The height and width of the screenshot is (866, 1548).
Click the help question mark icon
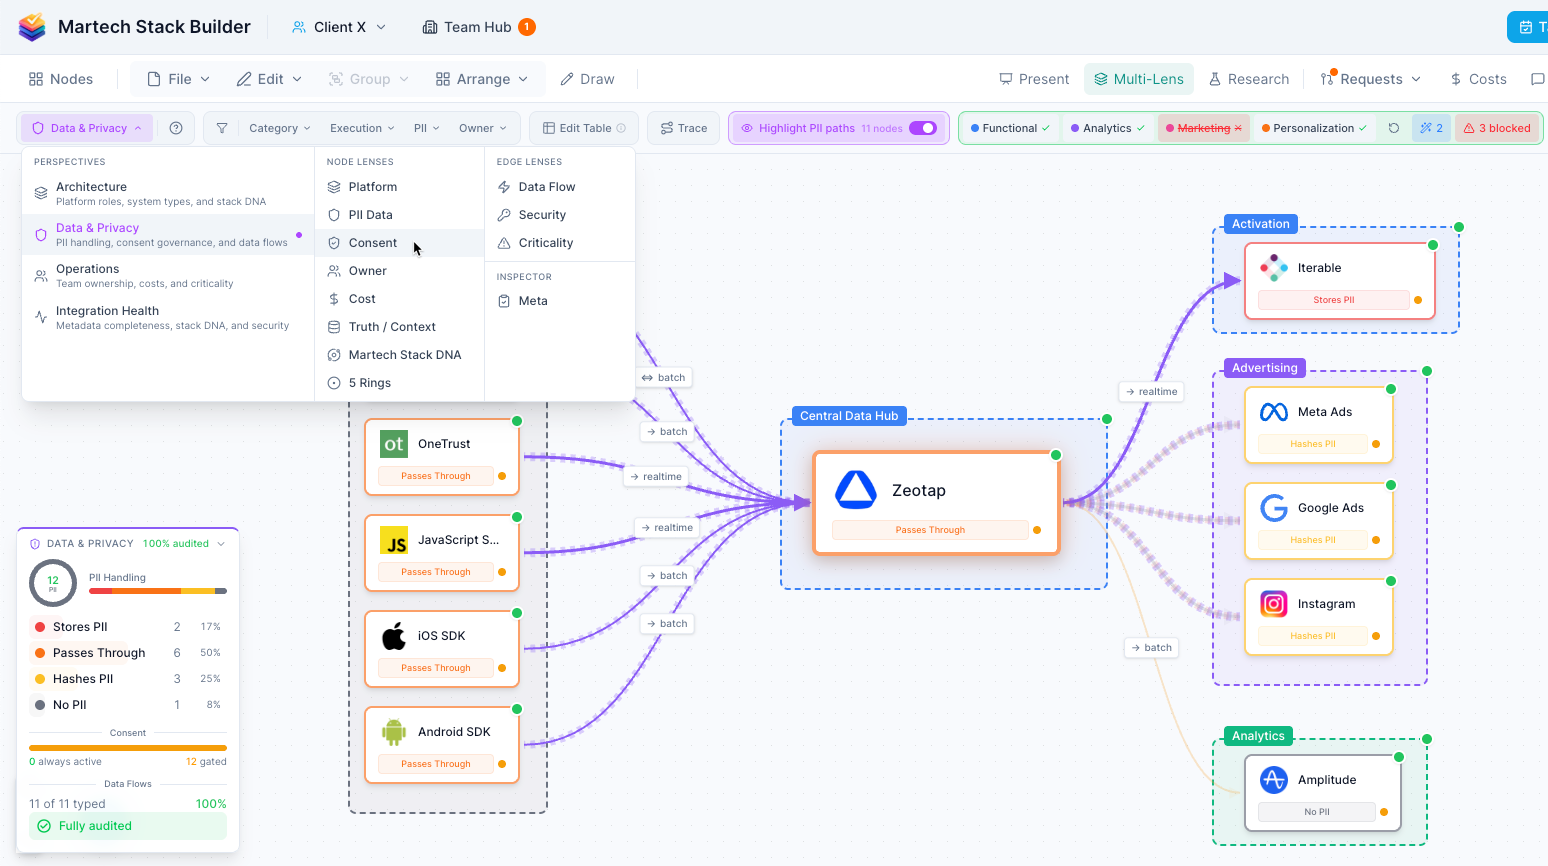tap(176, 128)
